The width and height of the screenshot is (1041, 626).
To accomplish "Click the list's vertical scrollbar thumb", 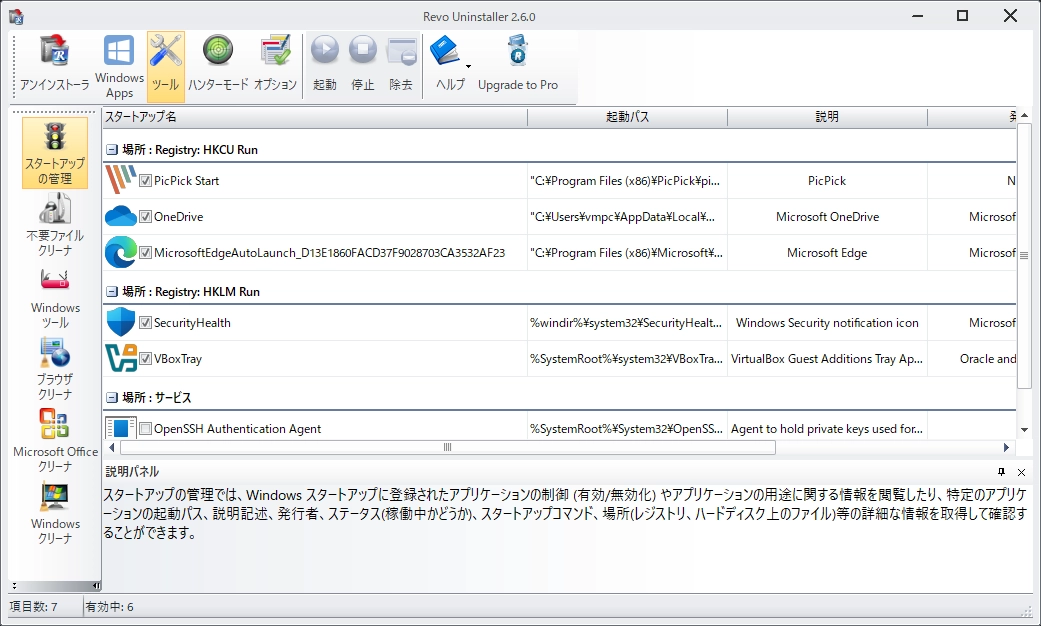I will [x=1024, y=255].
